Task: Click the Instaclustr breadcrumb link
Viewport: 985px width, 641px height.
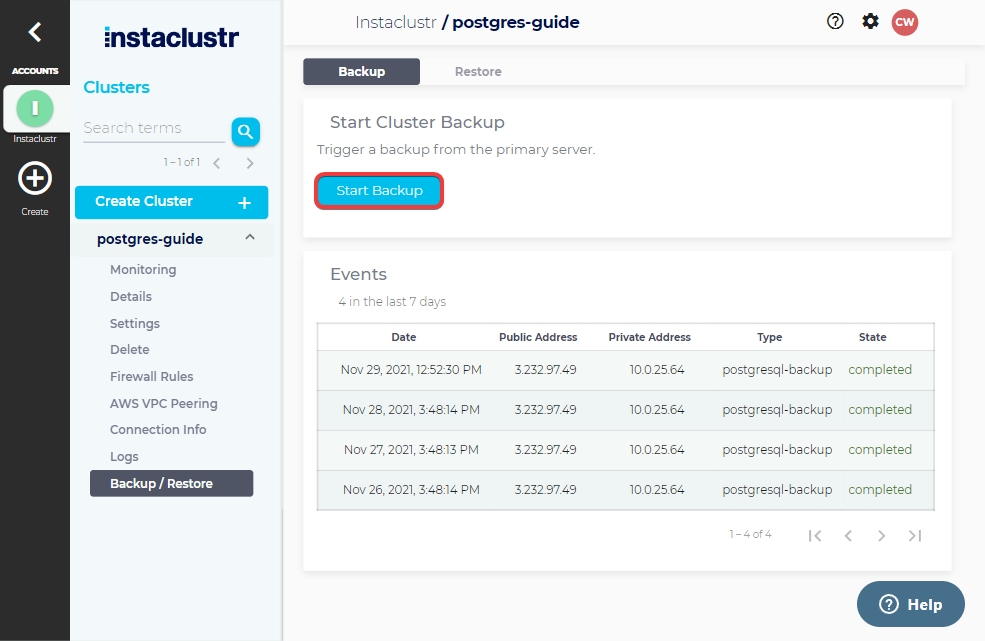Action: click(x=395, y=23)
